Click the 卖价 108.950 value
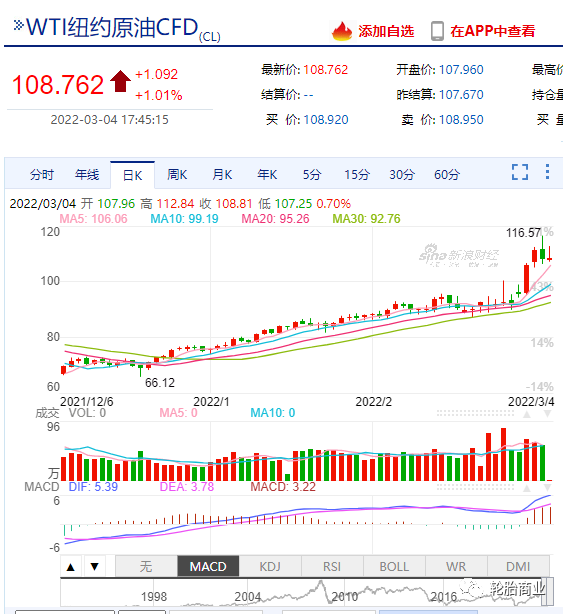This screenshot has height=614, width=563. 461,120
